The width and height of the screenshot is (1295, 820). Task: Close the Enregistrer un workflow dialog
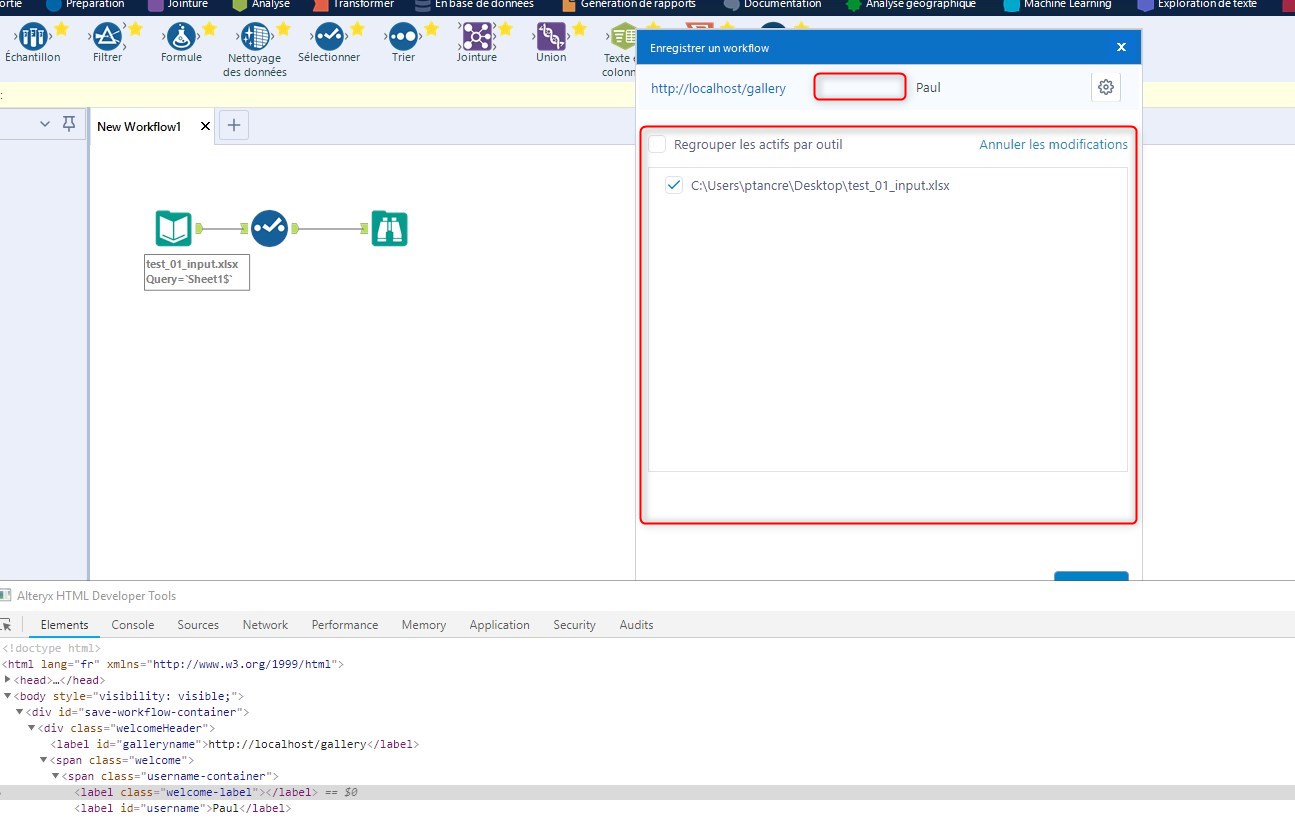[1121, 47]
